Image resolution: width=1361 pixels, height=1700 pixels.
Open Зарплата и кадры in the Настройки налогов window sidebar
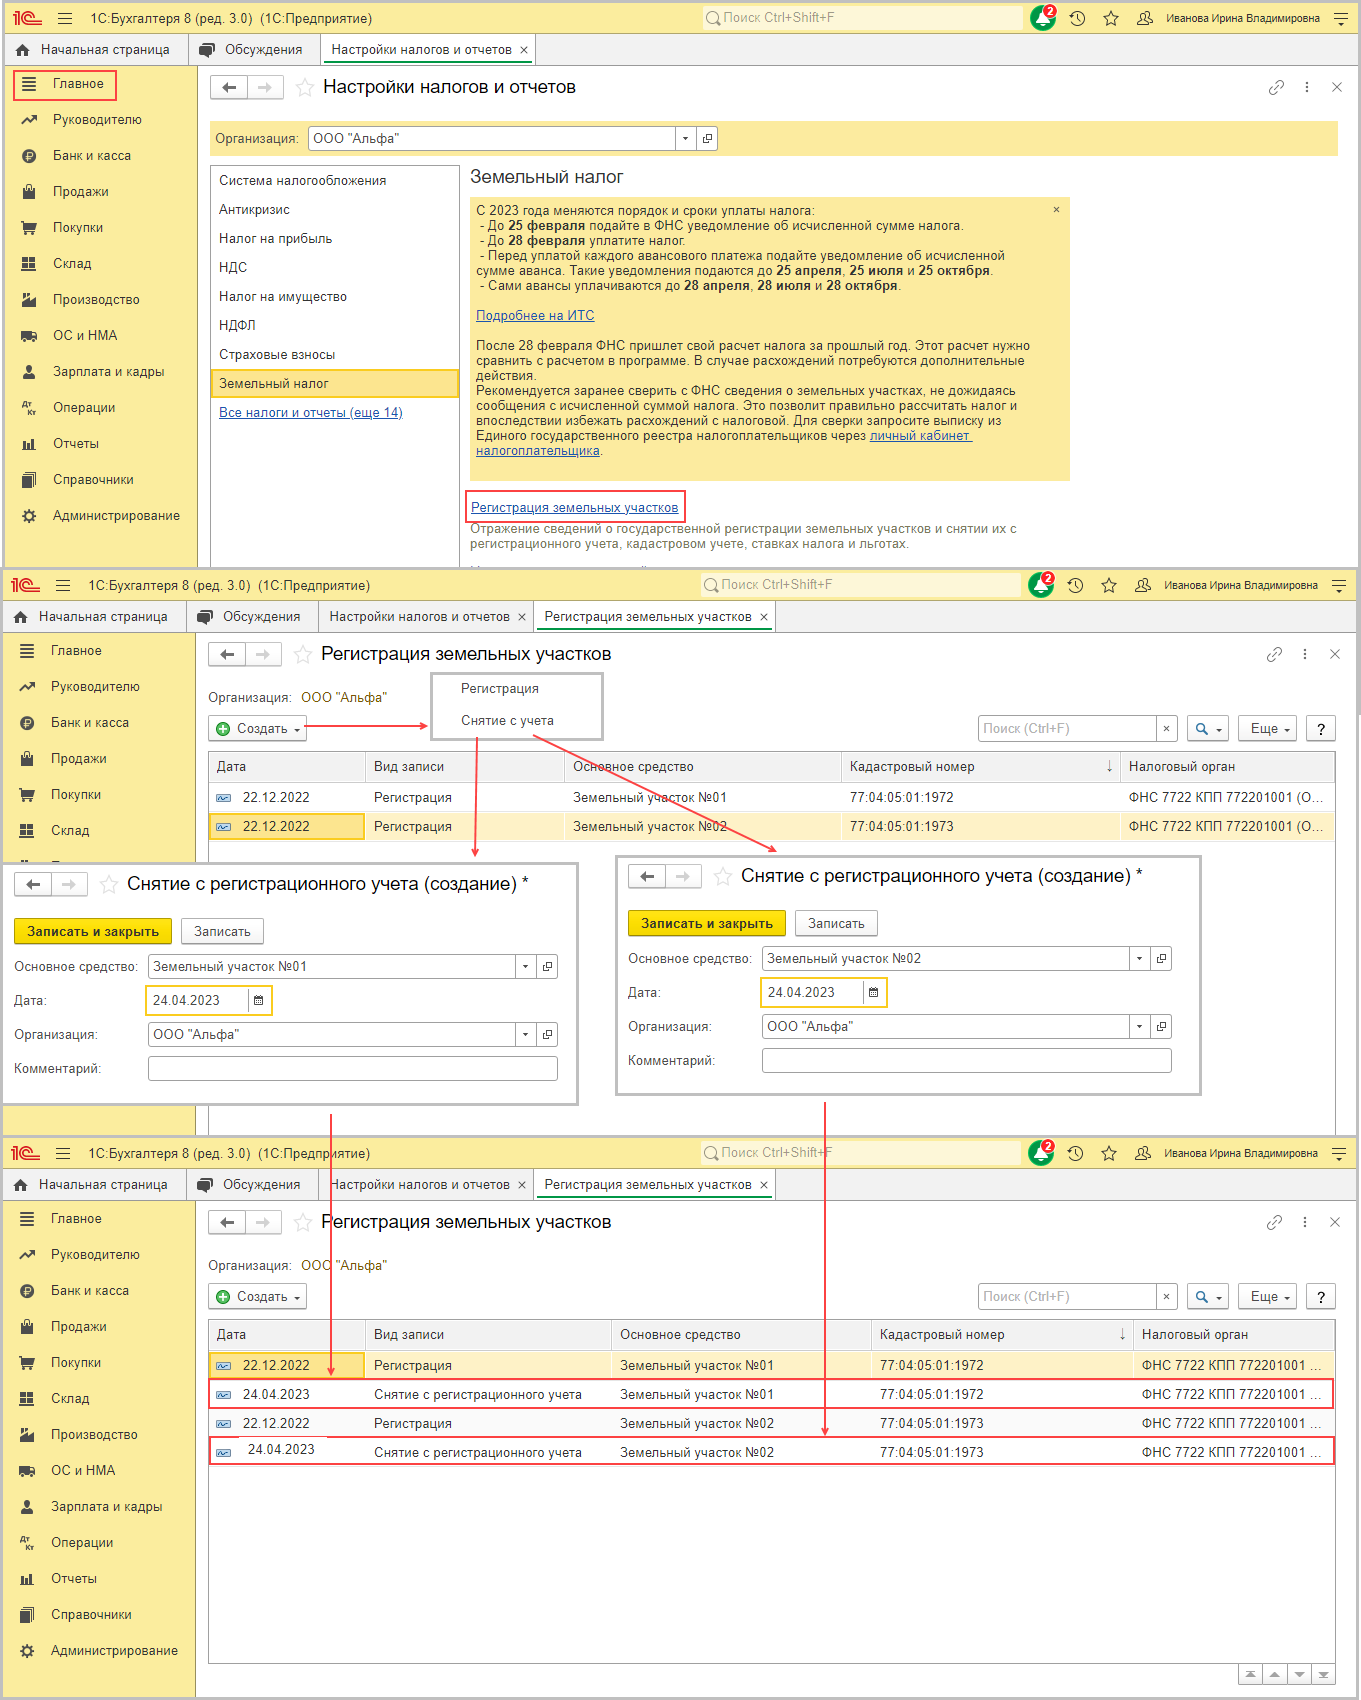point(108,372)
